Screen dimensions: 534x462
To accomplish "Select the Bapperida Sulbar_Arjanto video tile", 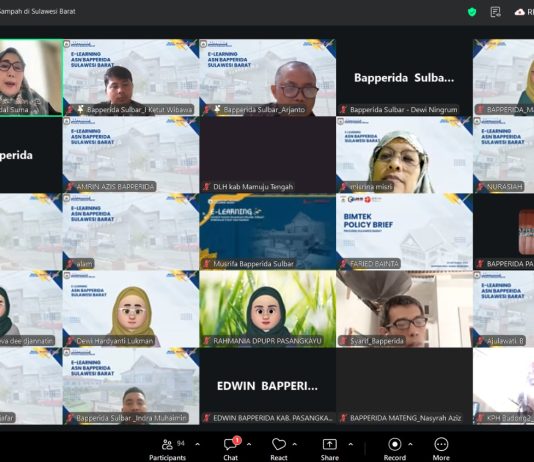I will (x=267, y=78).
